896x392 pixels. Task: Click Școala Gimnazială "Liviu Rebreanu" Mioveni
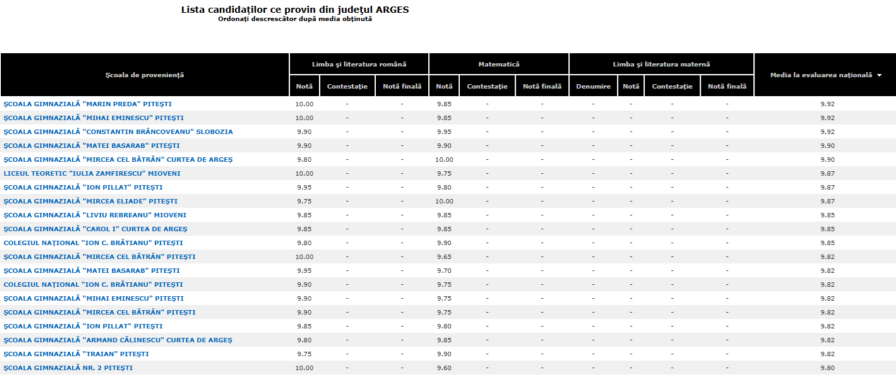click(x=95, y=215)
